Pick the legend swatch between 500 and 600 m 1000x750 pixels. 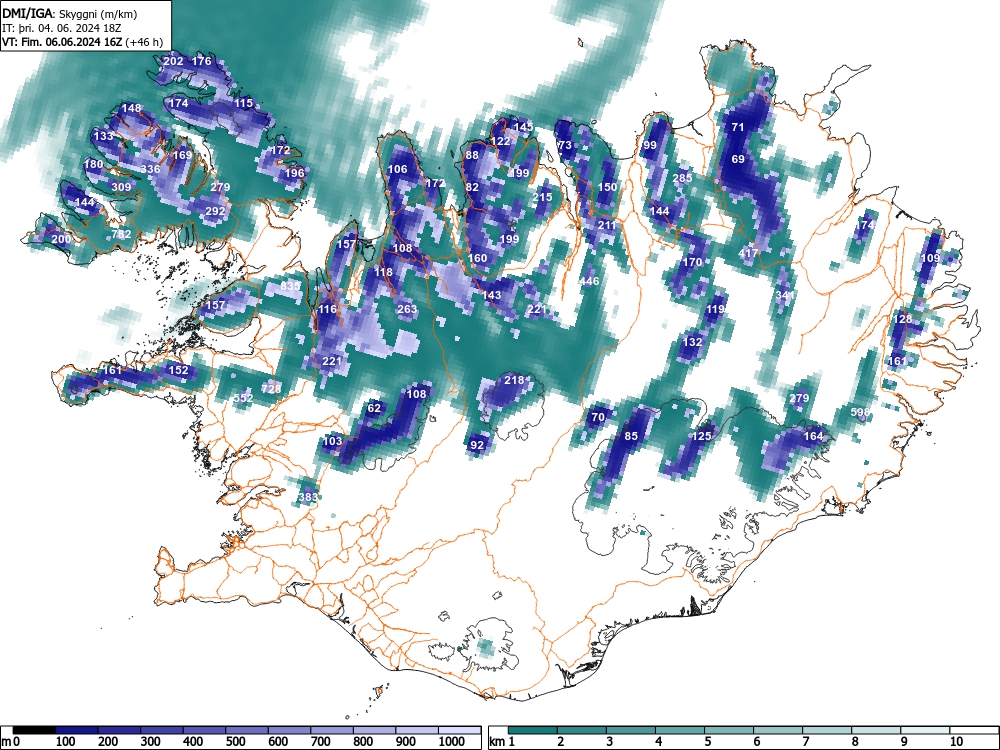click(x=247, y=730)
